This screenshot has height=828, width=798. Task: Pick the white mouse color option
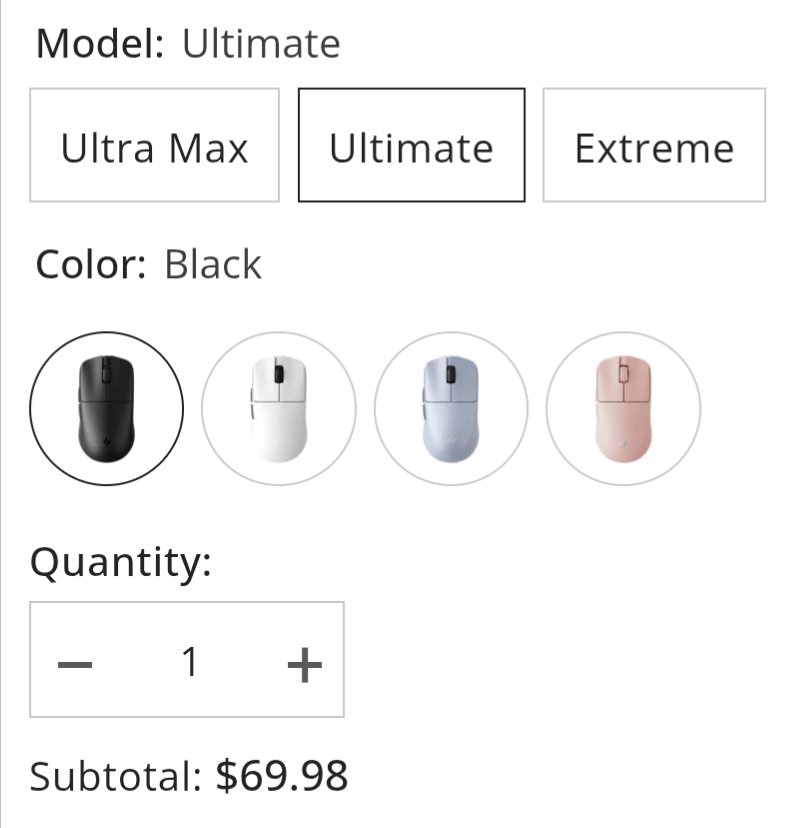click(x=279, y=408)
